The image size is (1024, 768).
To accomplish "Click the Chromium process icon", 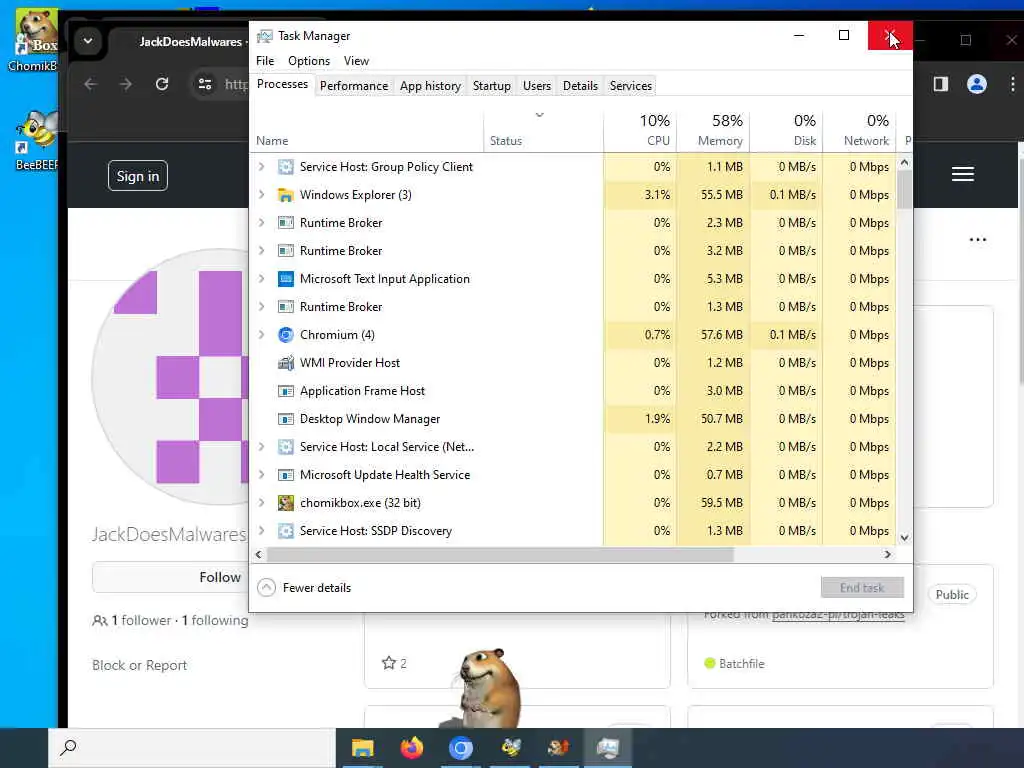I will [285, 335].
